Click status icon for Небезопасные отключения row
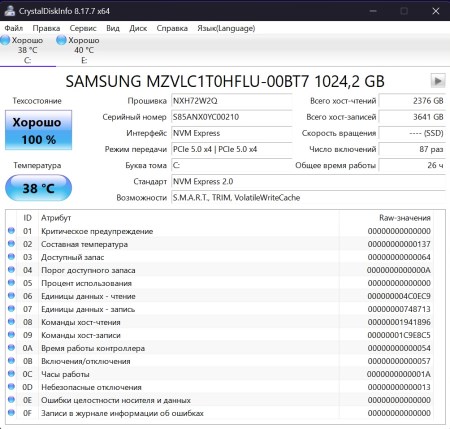450x429 pixels. pos(11,387)
